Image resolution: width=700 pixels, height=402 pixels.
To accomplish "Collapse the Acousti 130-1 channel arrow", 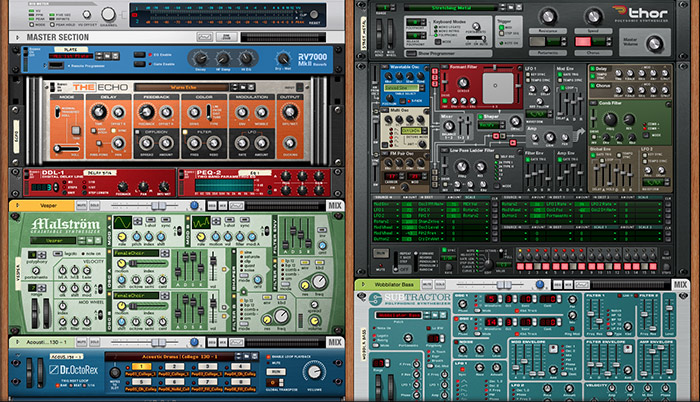I will pyautogui.click(x=17, y=342).
